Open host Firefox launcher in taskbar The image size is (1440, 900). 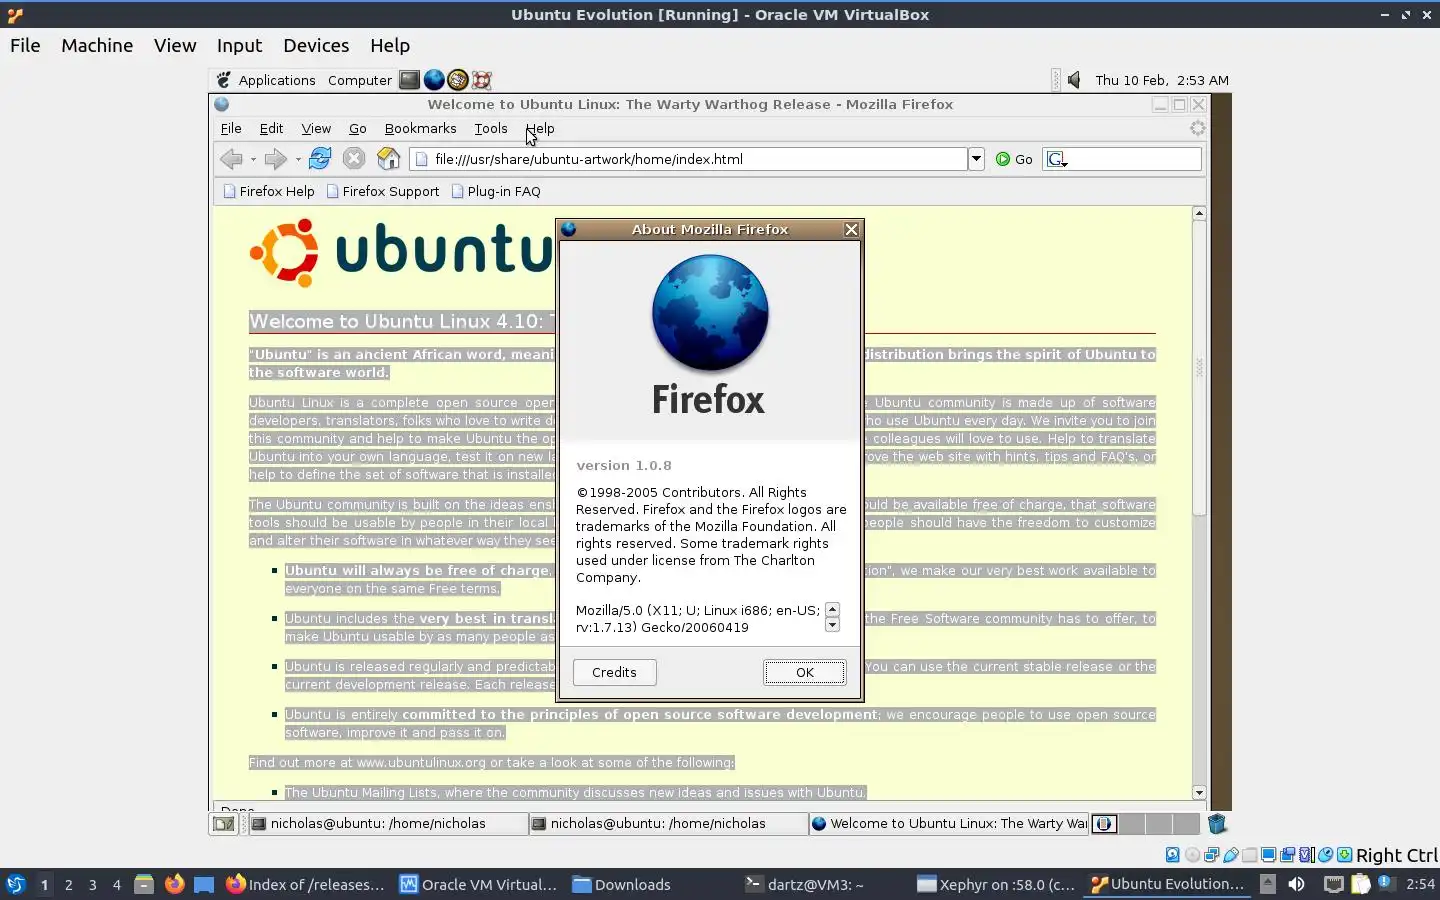point(174,884)
